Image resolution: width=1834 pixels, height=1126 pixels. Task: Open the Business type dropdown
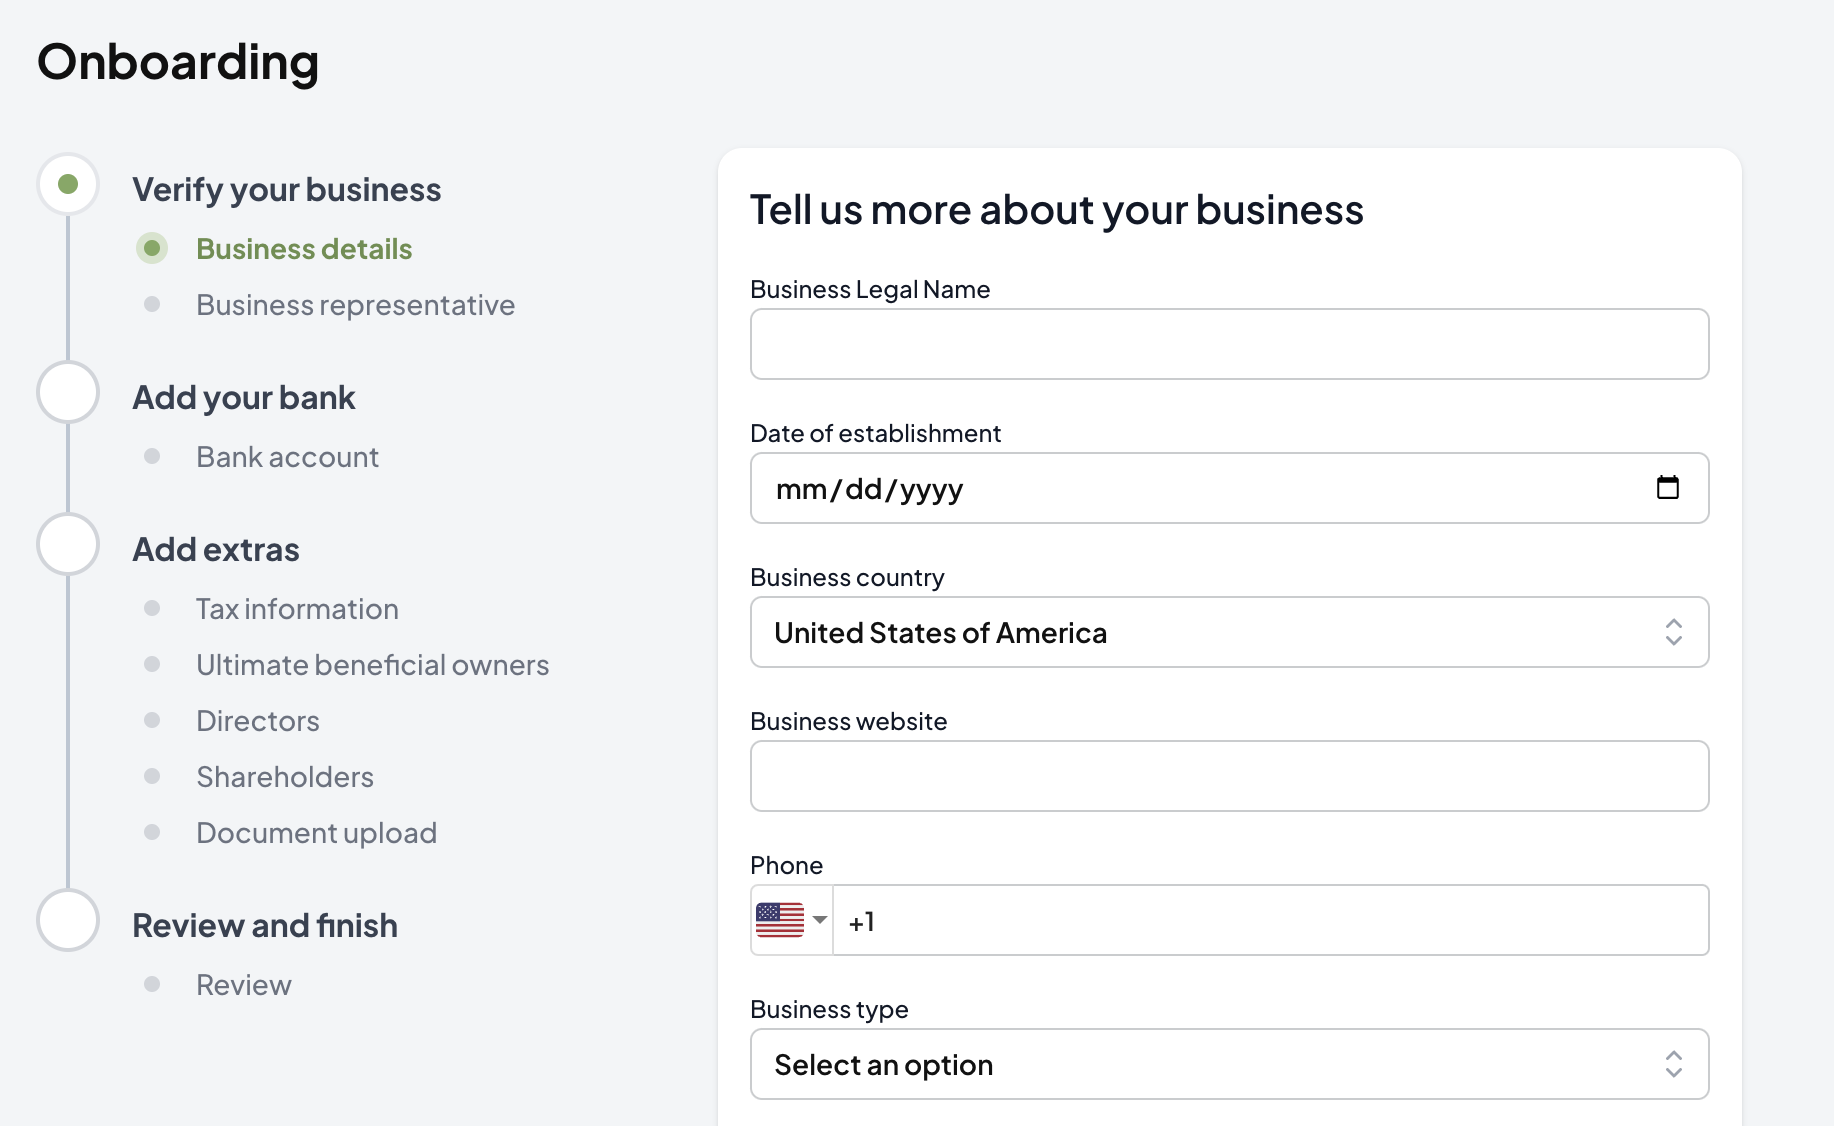pyautogui.click(x=1229, y=1064)
